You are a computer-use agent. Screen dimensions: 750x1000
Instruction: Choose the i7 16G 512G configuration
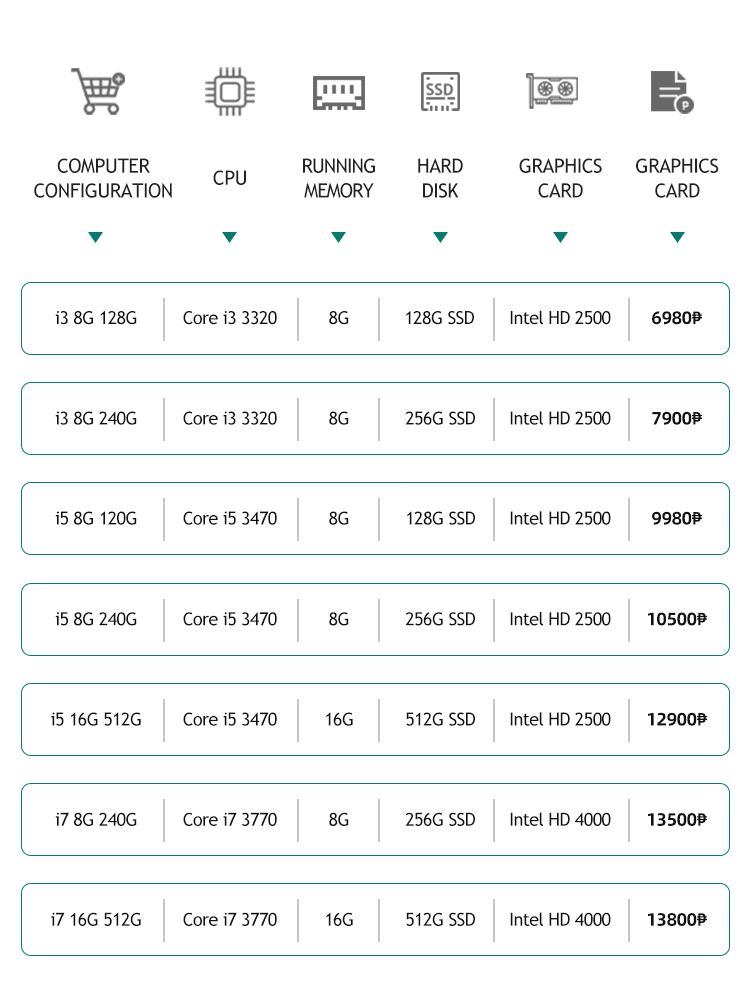[x=96, y=919]
